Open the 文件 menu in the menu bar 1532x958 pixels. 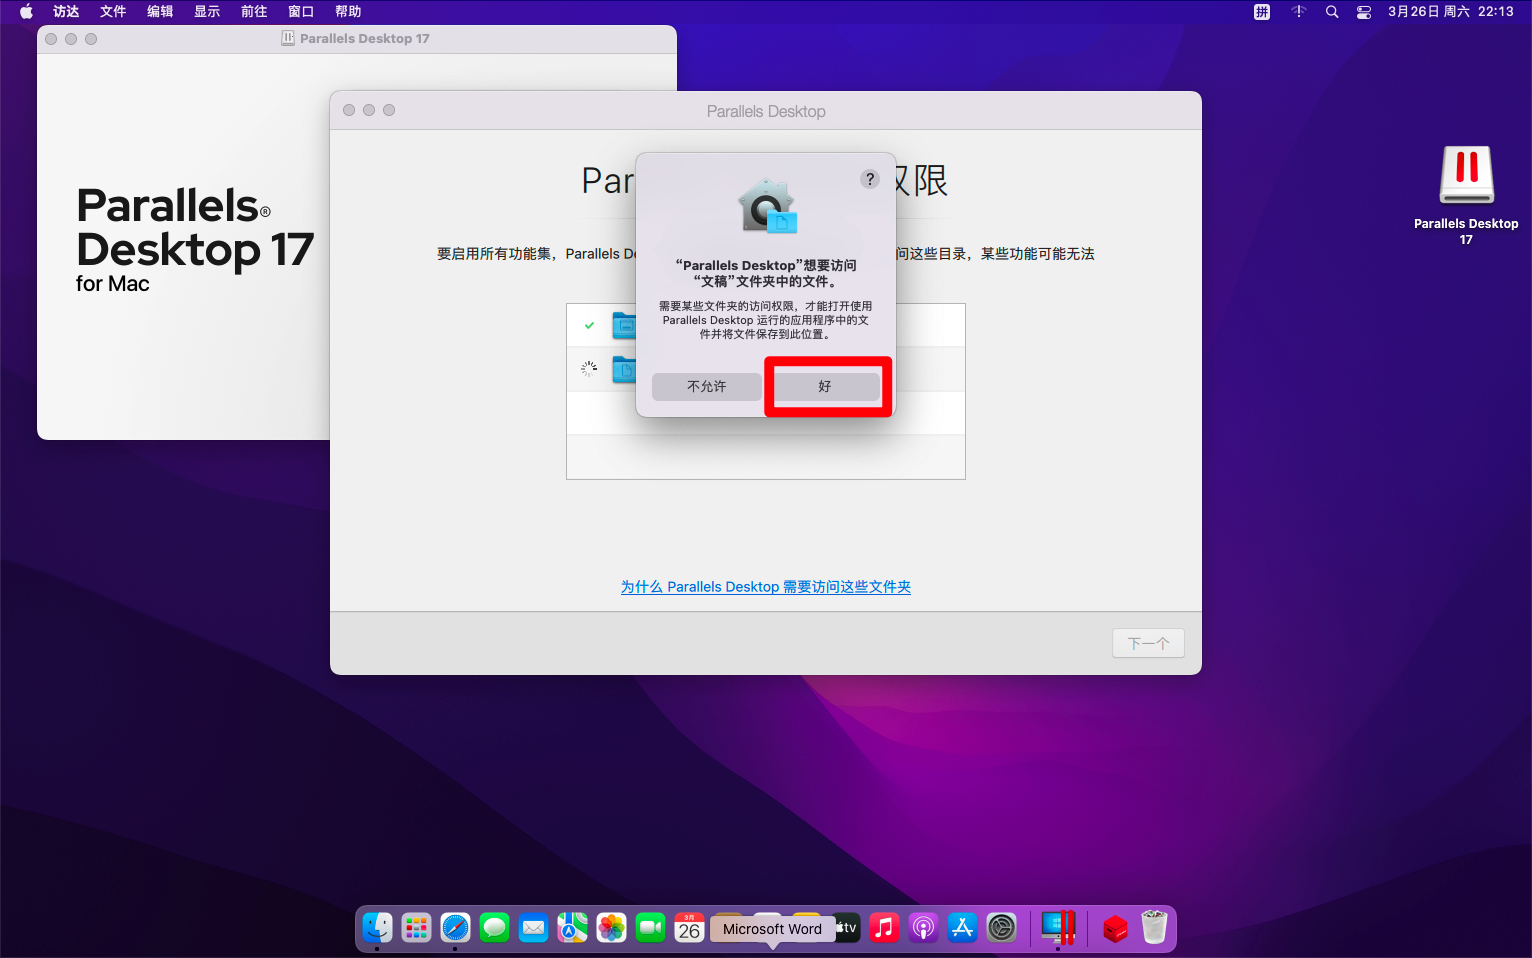113,12
